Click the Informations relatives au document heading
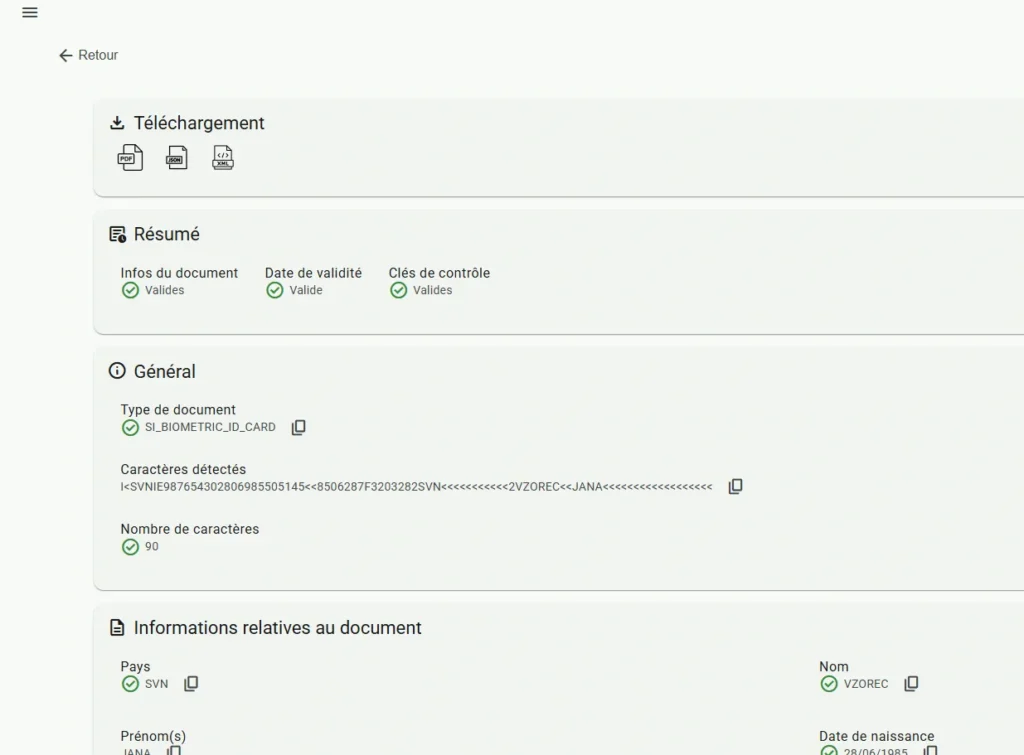The height and width of the screenshot is (755, 1024). point(278,628)
